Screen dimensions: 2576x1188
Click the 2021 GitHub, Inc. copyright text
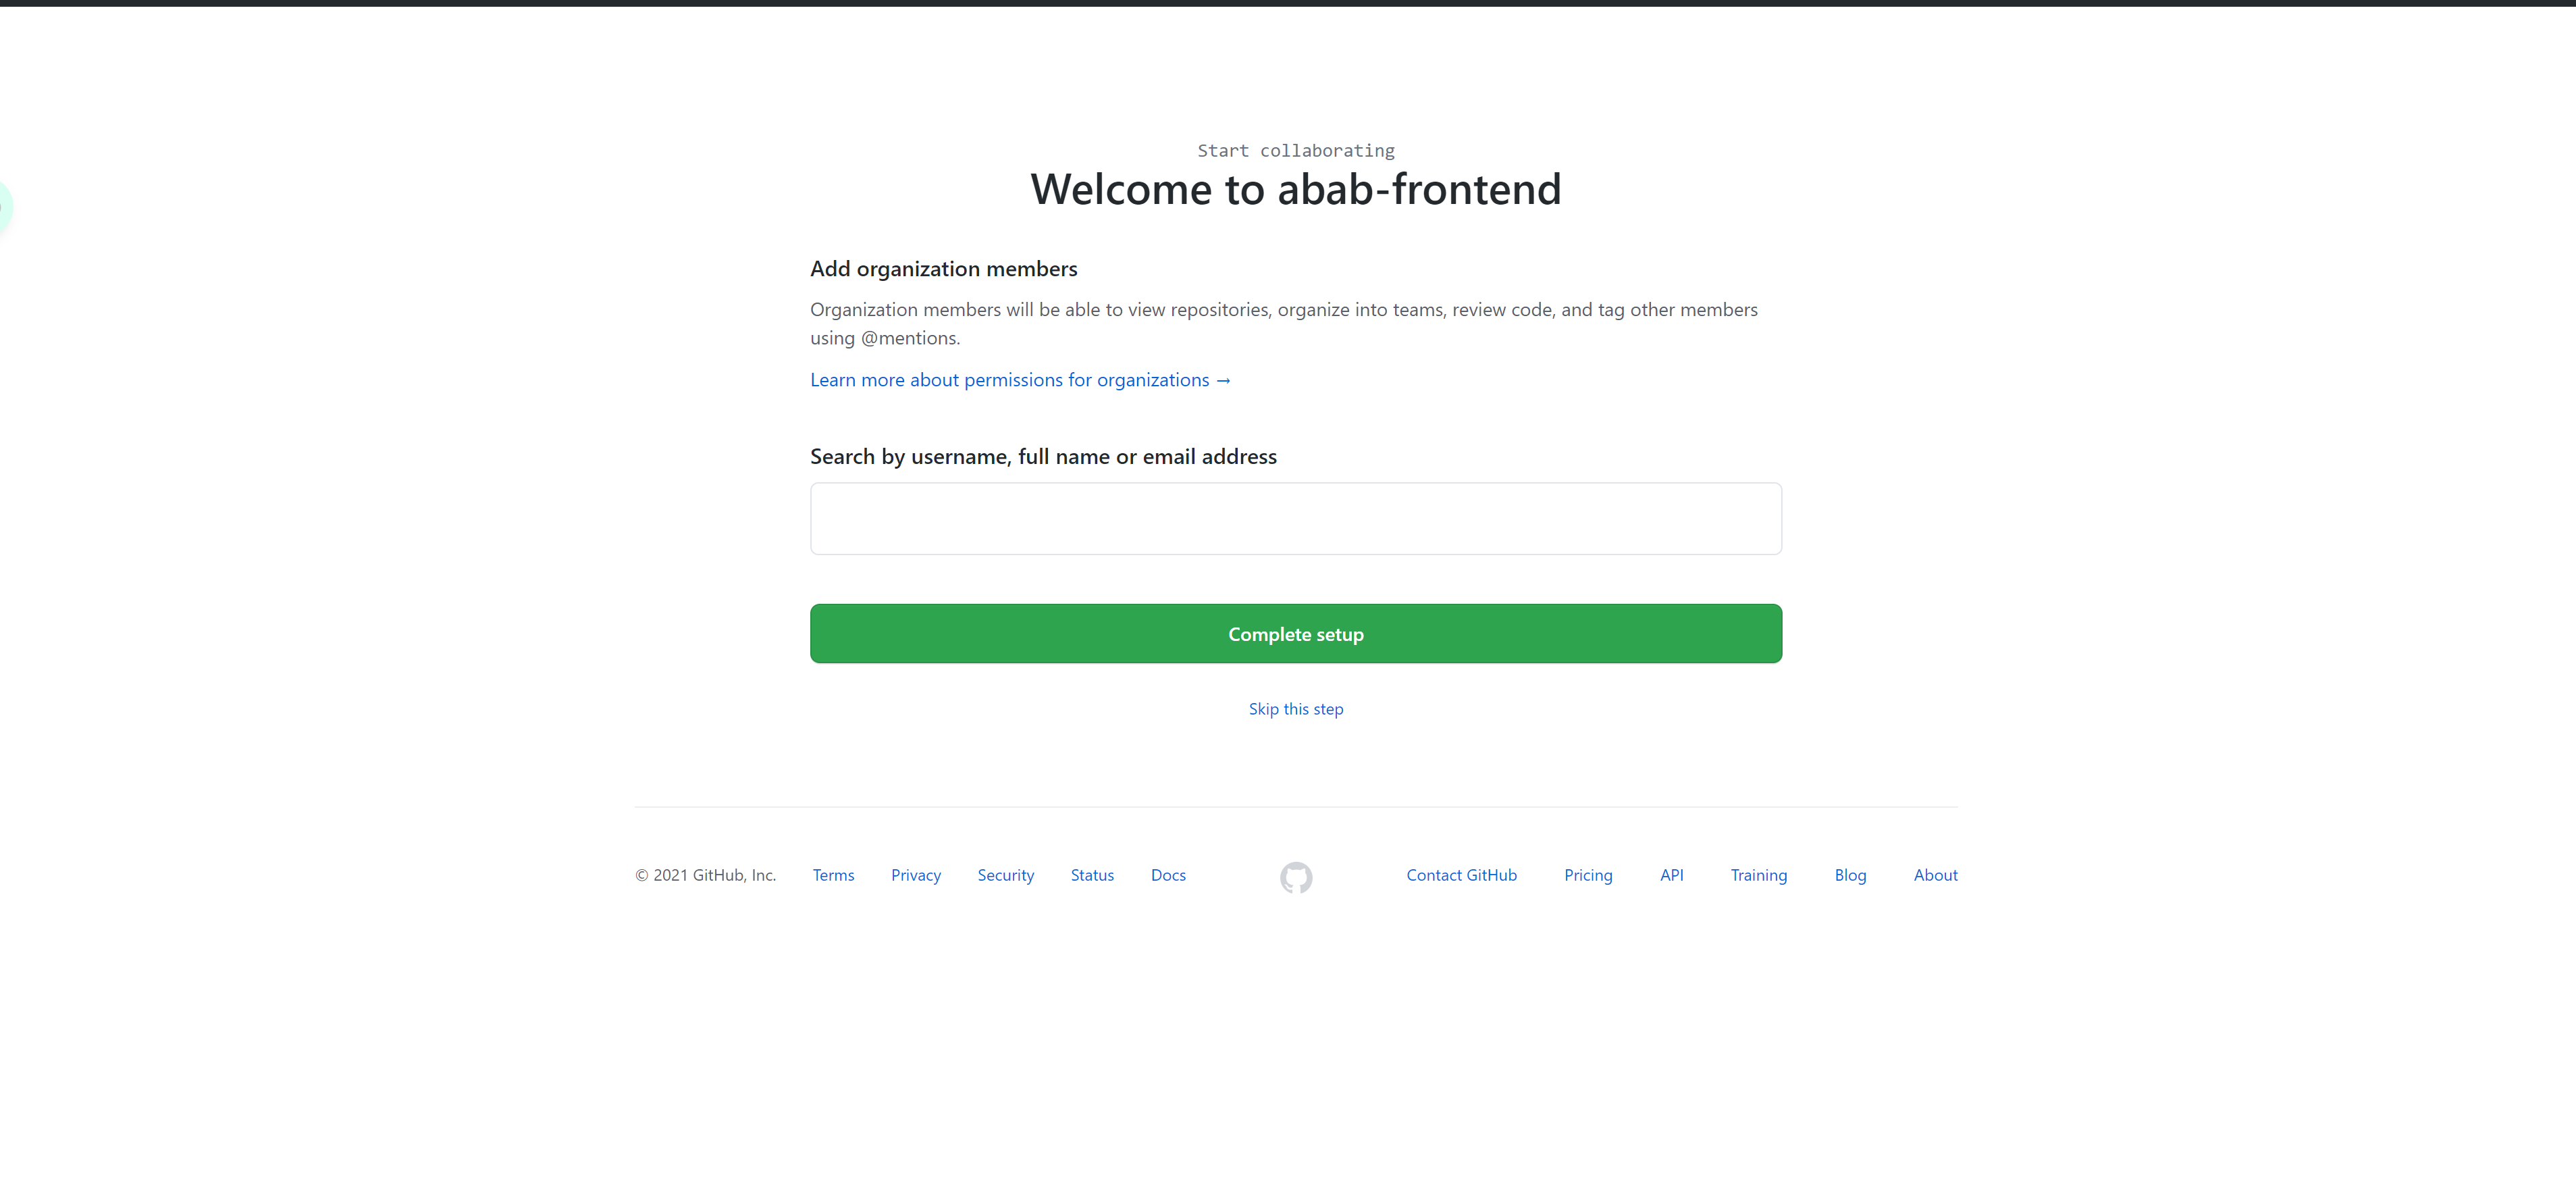coord(705,875)
